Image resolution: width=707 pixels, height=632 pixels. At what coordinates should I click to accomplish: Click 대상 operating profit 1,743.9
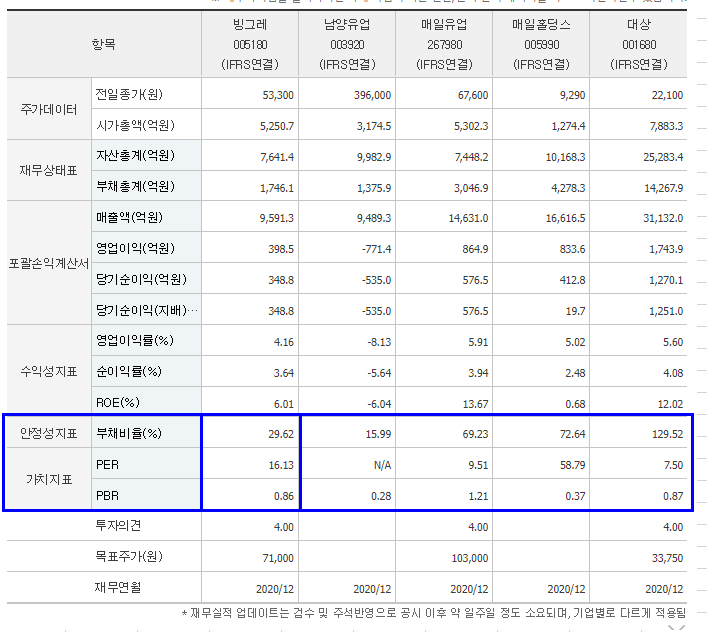pos(666,249)
